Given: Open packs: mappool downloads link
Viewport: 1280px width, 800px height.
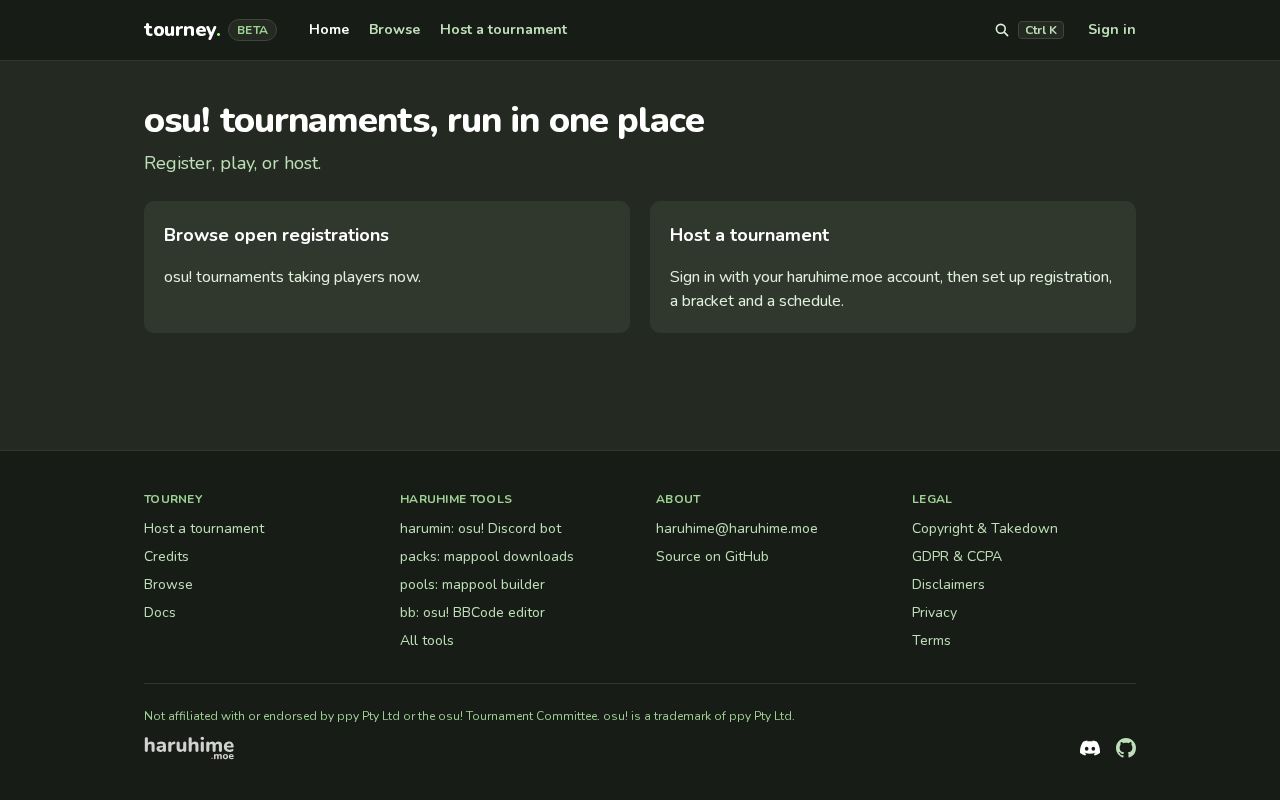Looking at the screenshot, I should click(487, 556).
